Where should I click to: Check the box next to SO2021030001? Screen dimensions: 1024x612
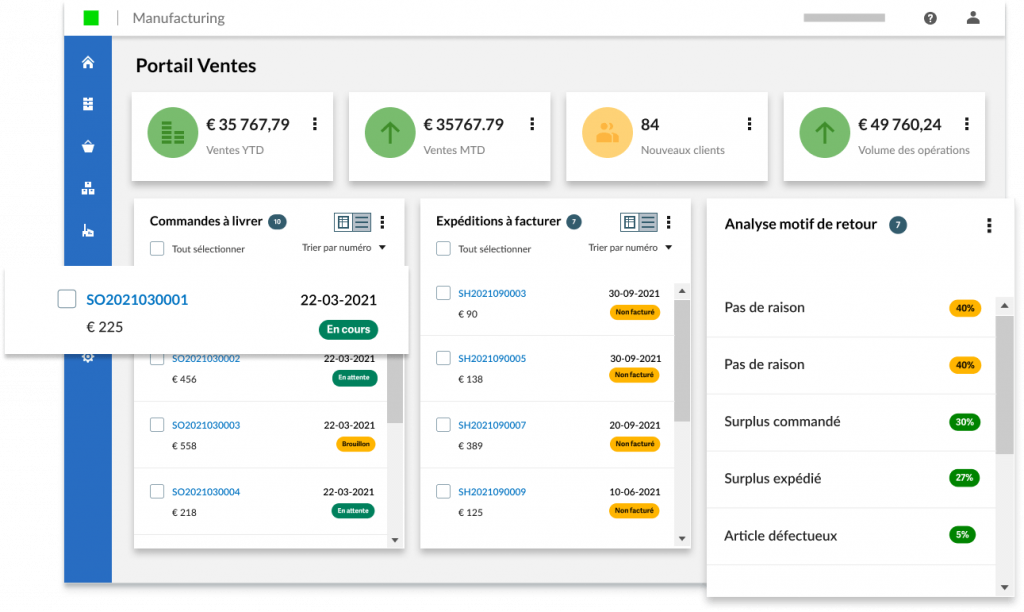pyautogui.click(x=66, y=298)
